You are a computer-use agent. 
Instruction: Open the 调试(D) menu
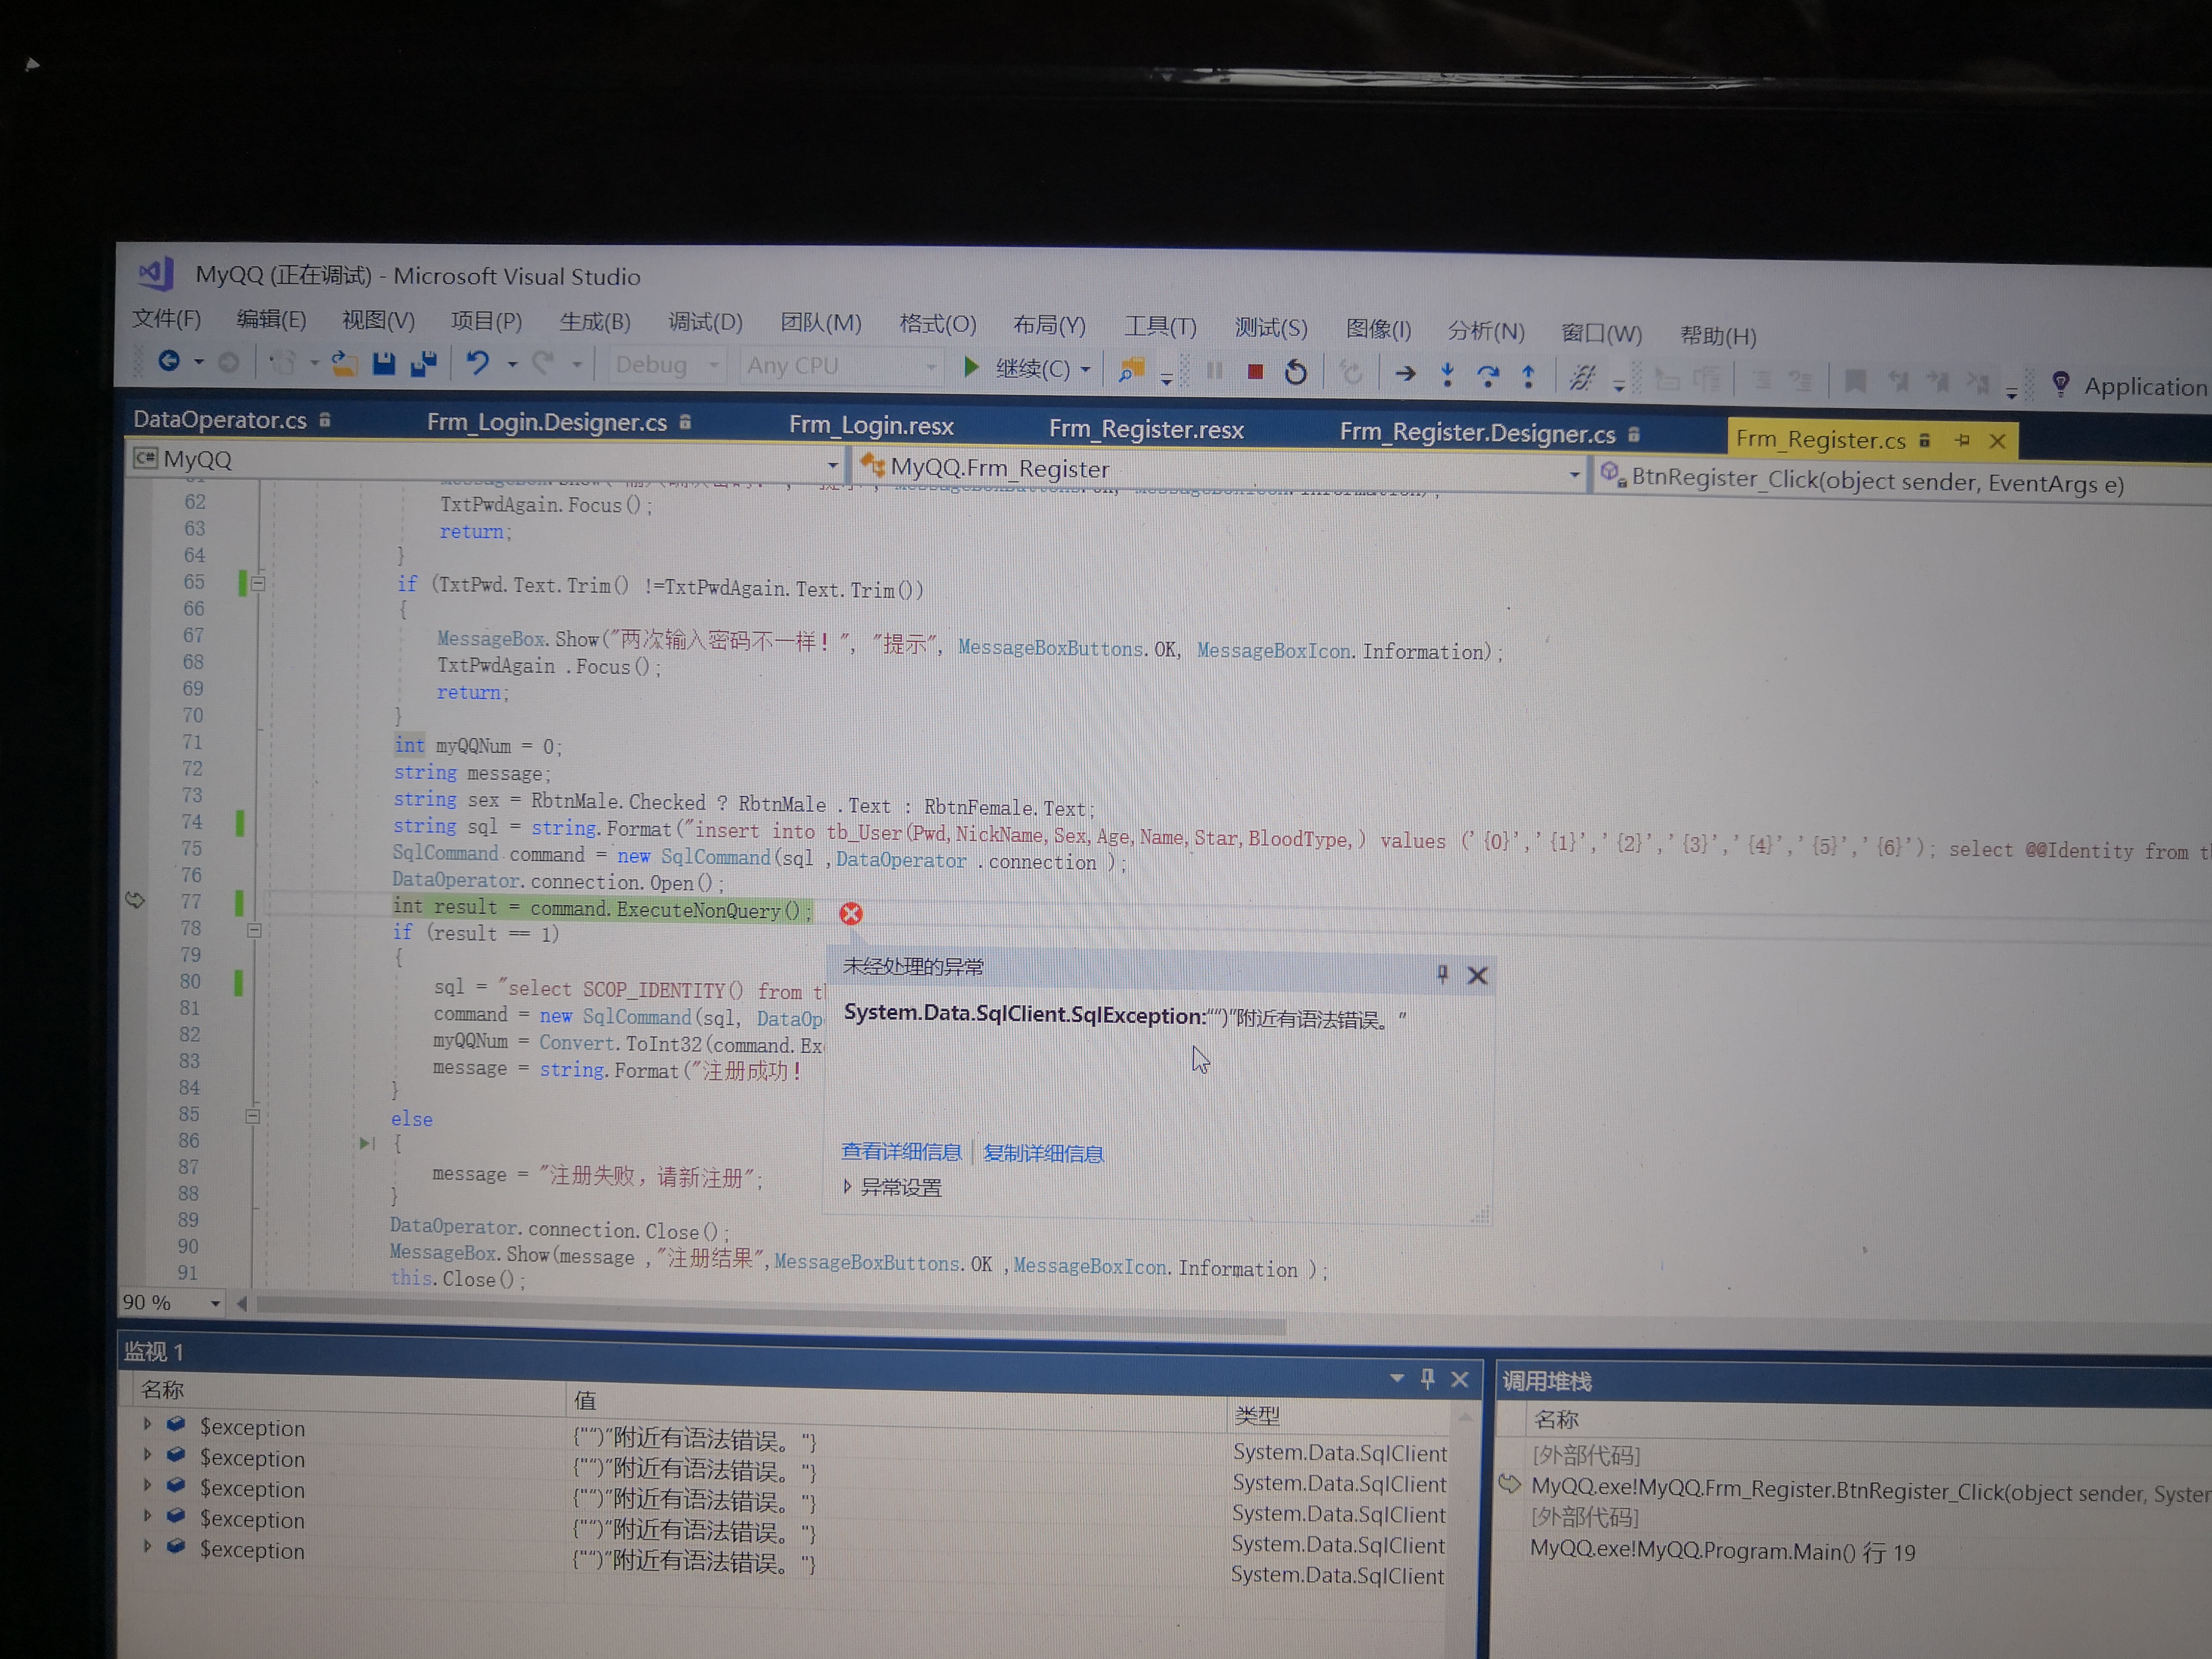pos(705,322)
